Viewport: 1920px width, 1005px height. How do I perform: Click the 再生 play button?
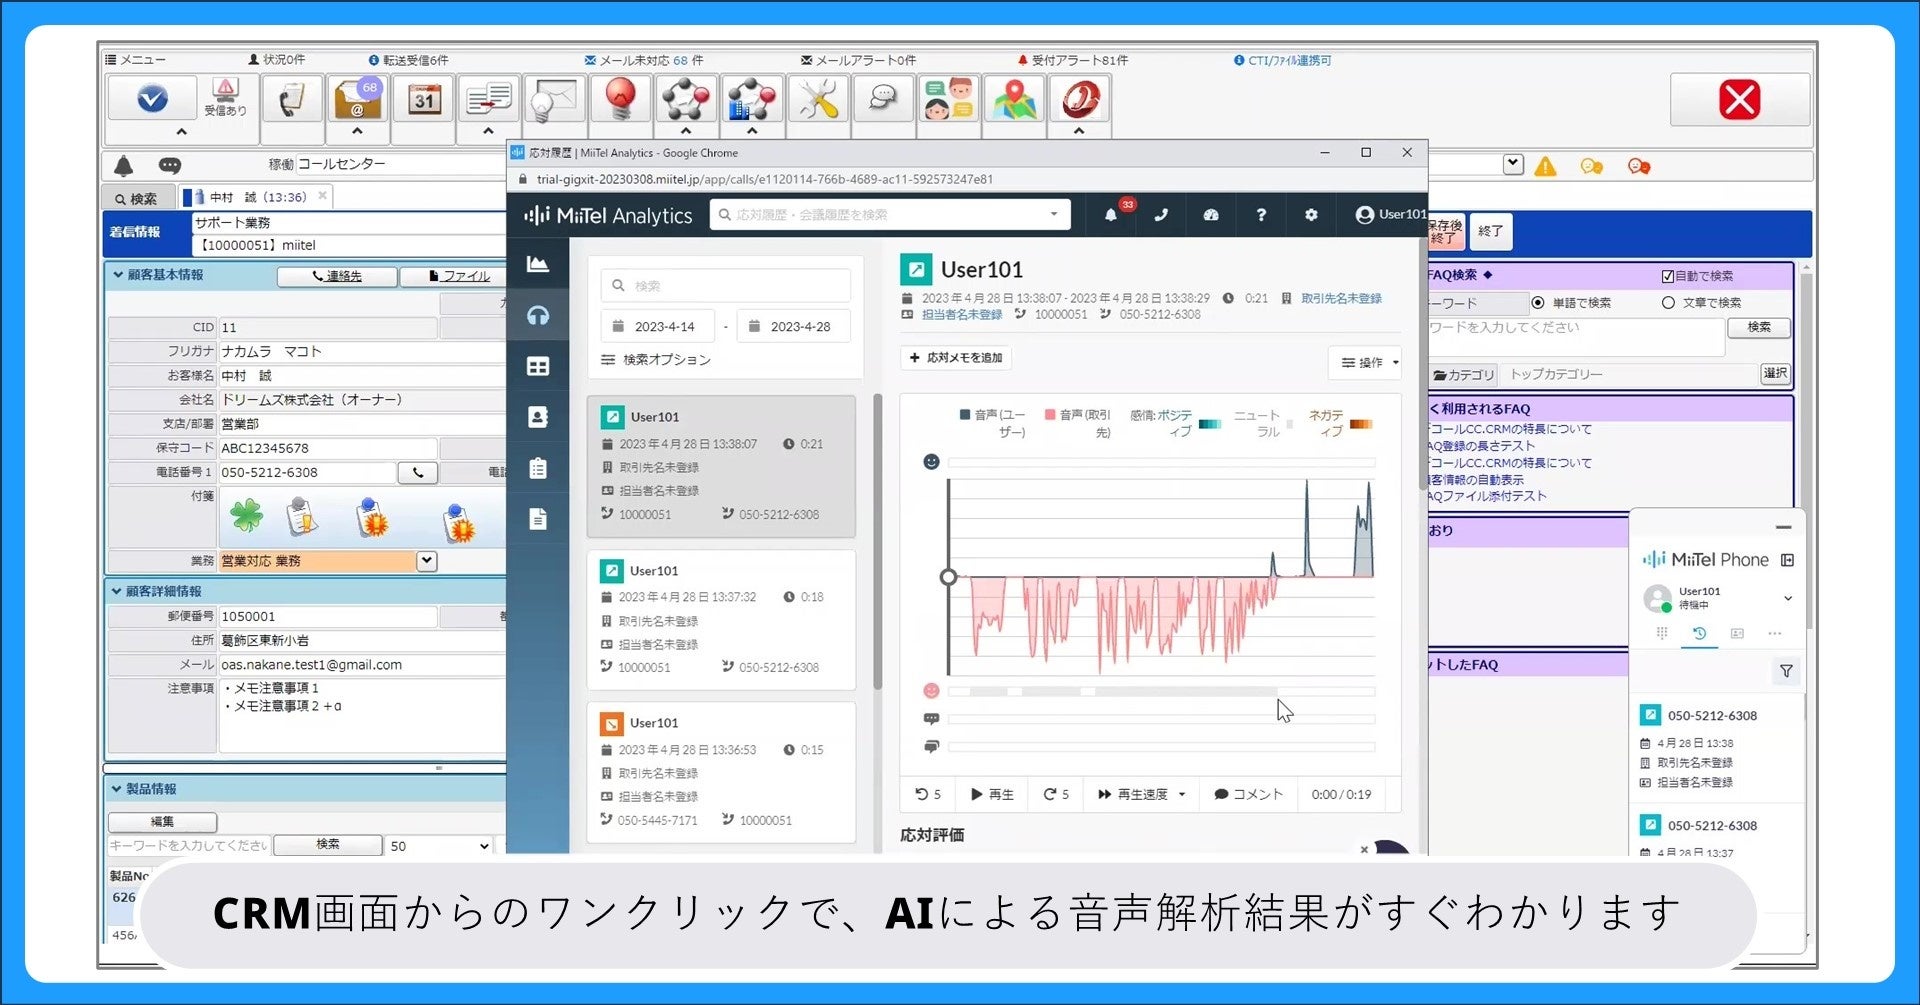[x=992, y=794]
